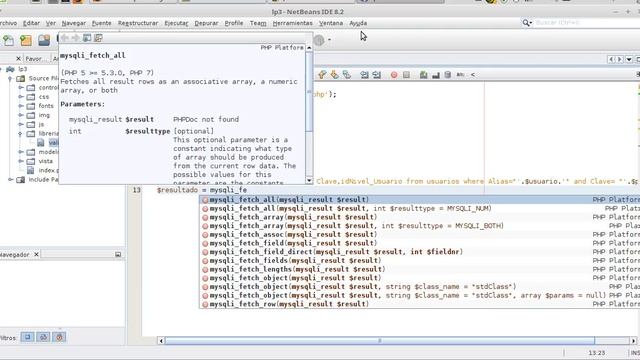Go back in the documentation popup
The width and height of the screenshot is (640, 360).
coord(65,38)
